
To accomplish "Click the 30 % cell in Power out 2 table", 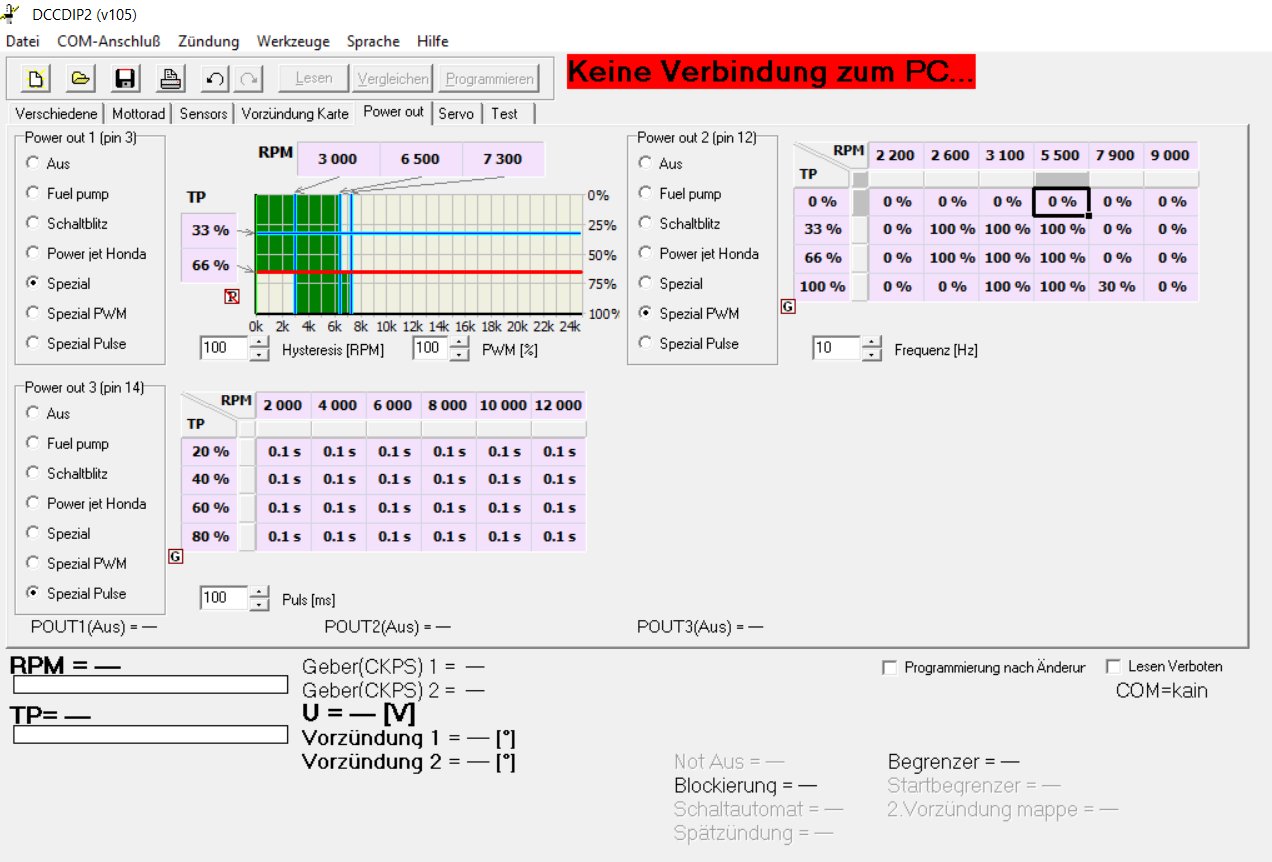I will pos(1116,287).
